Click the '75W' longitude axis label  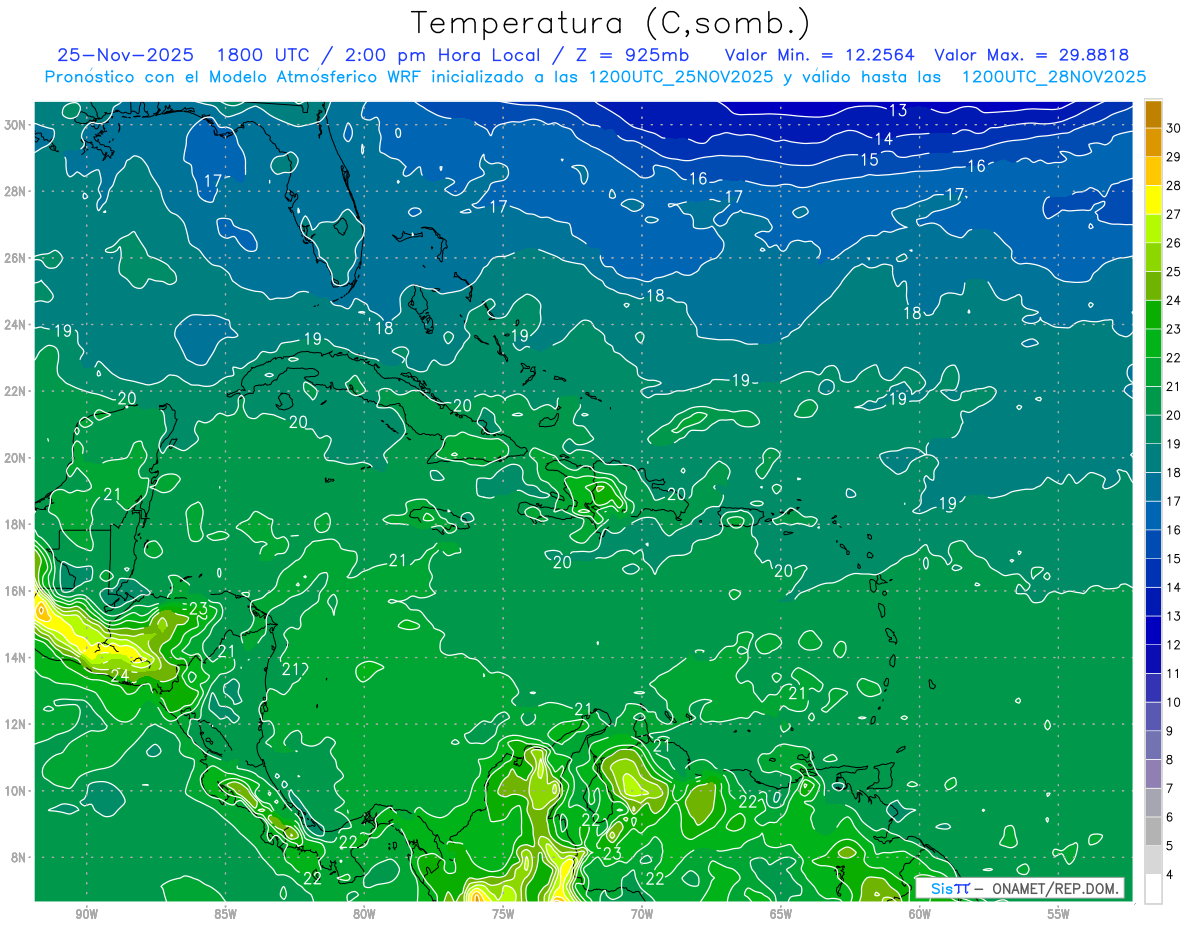pos(503,914)
